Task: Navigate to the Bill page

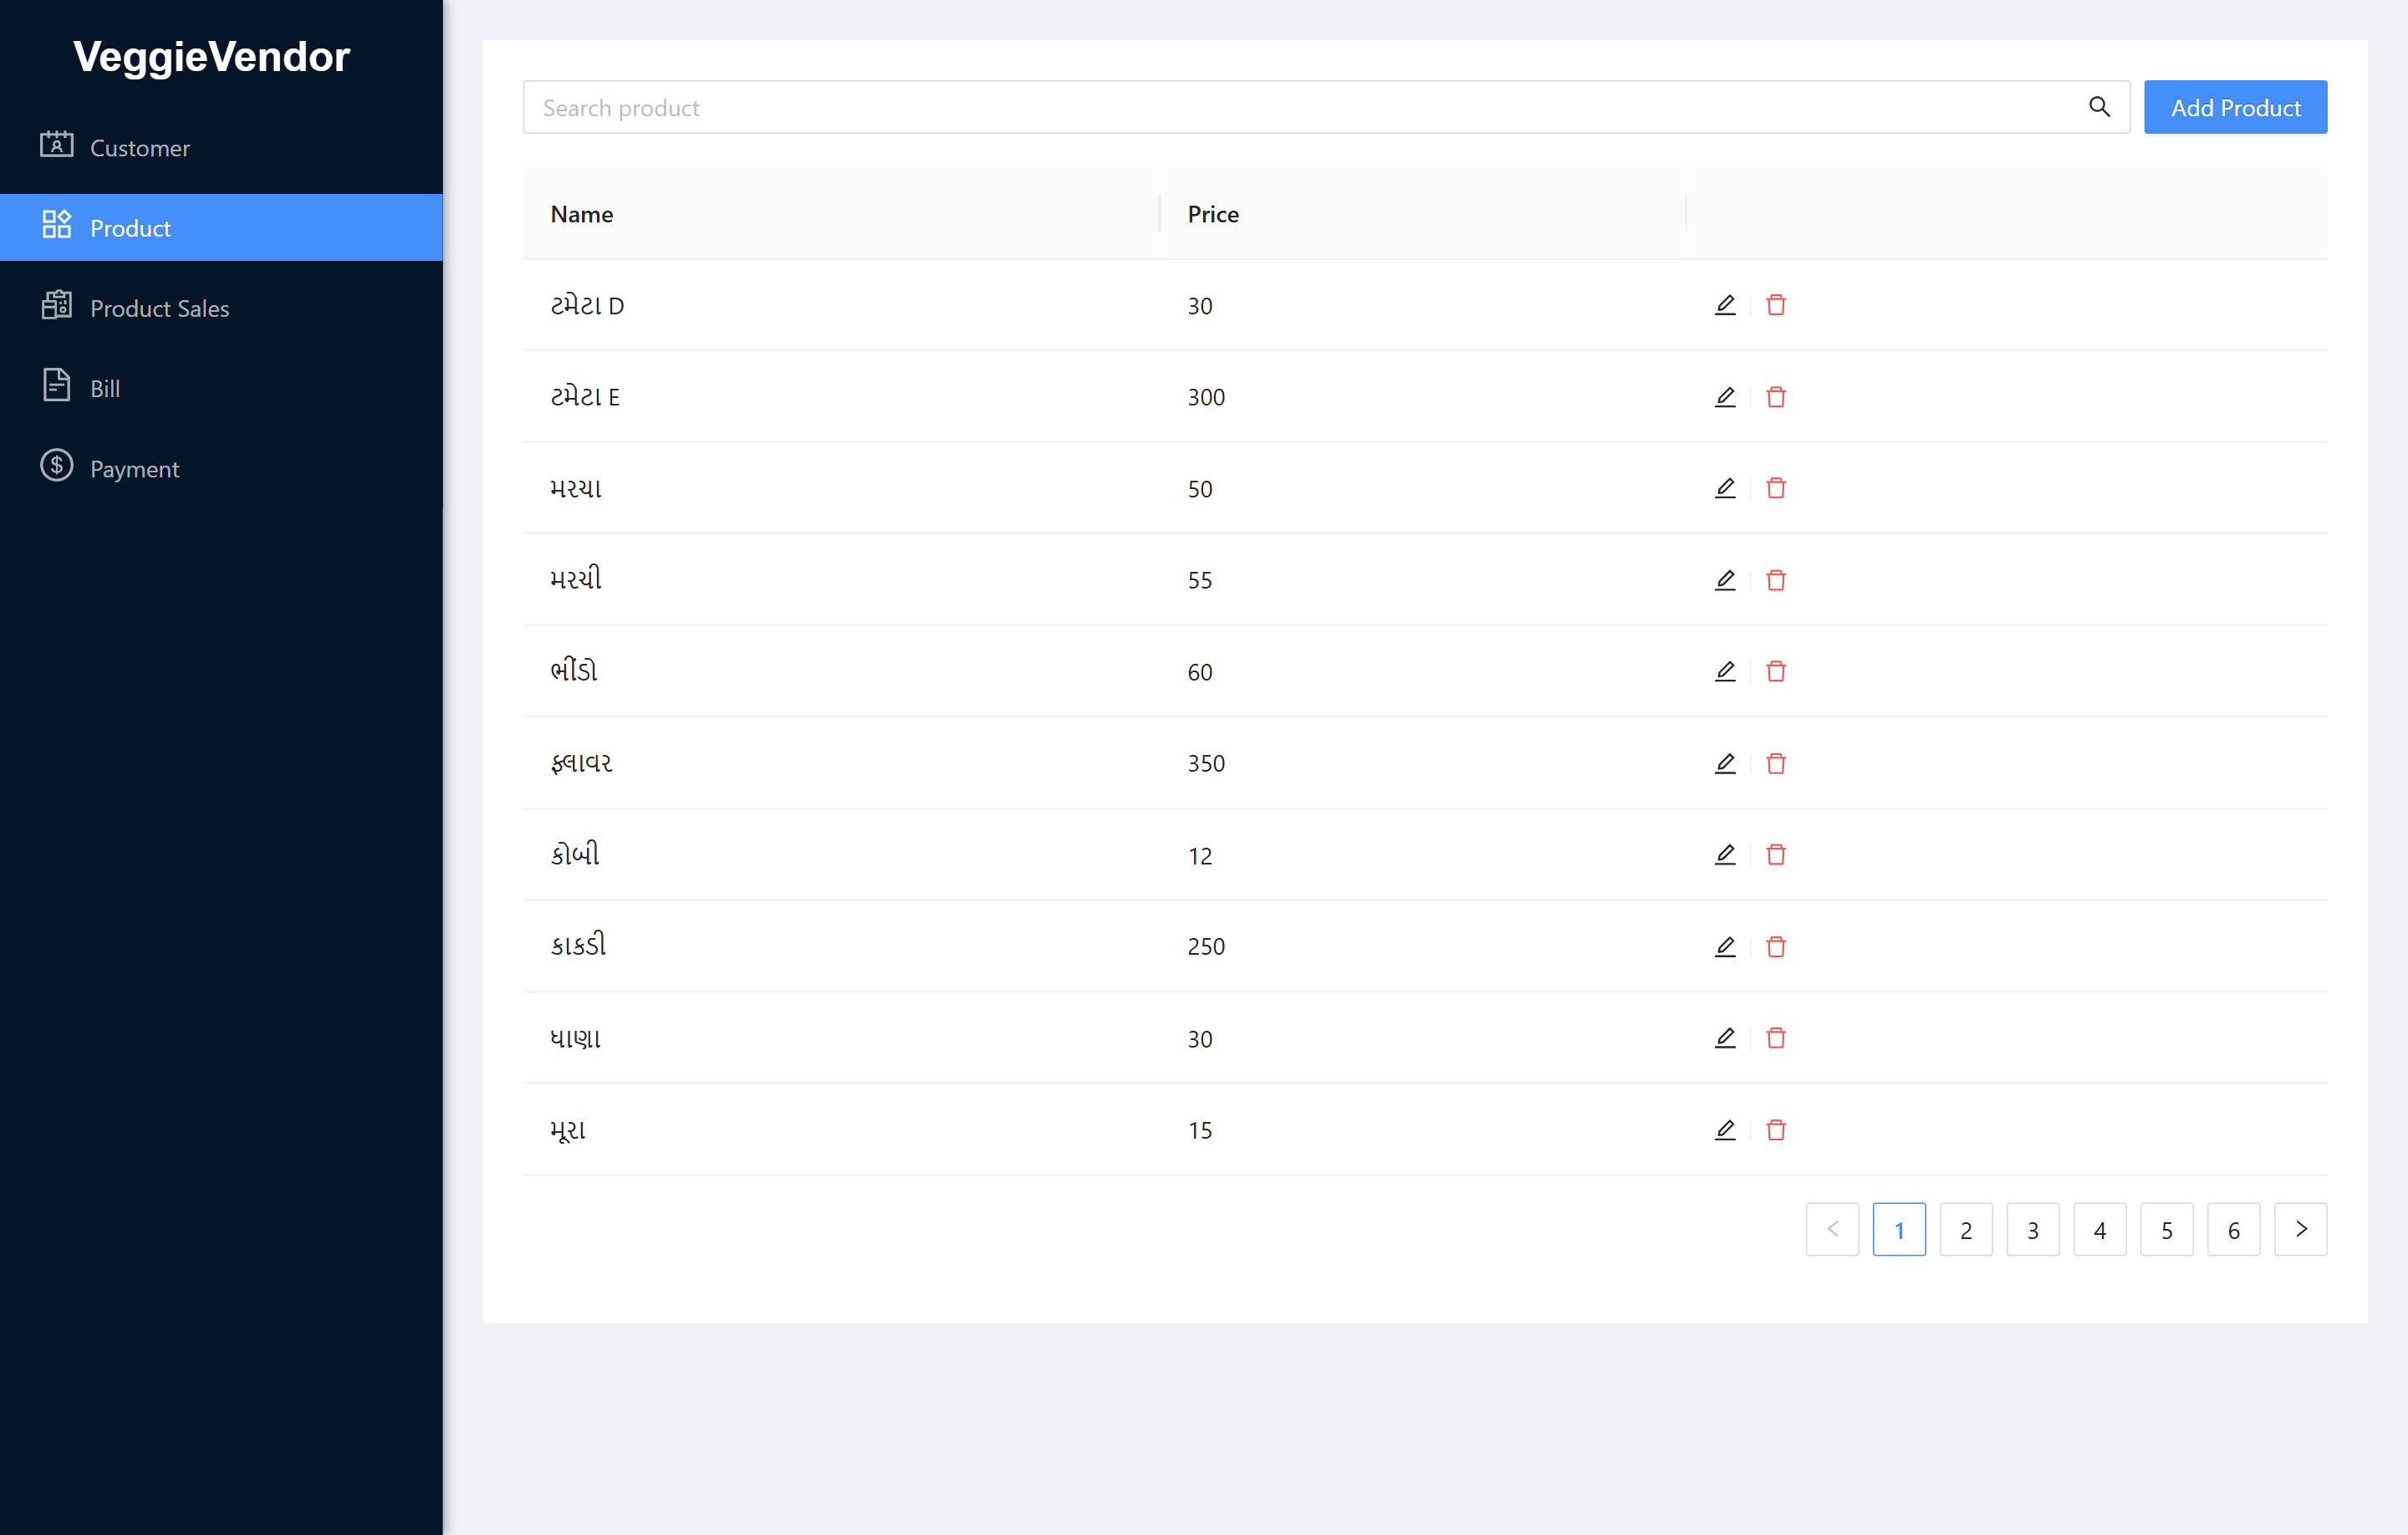Action: 104,387
